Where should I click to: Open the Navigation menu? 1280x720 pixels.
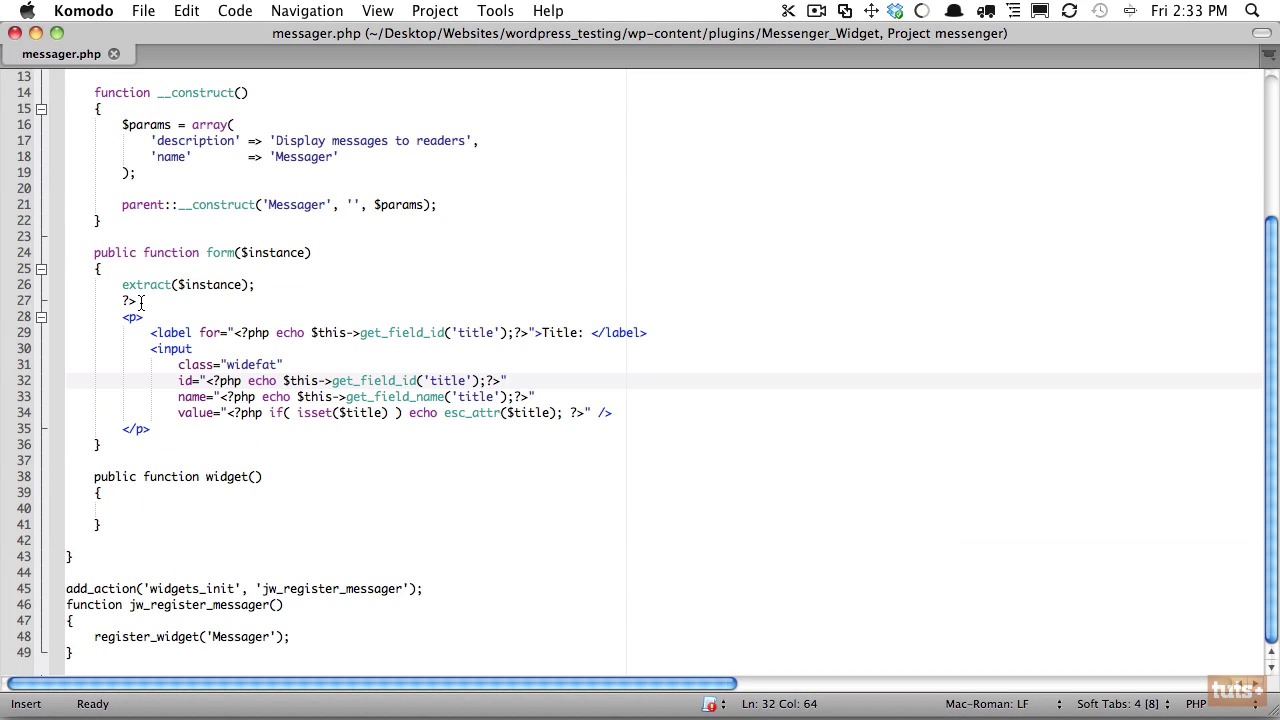coord(306,11)
